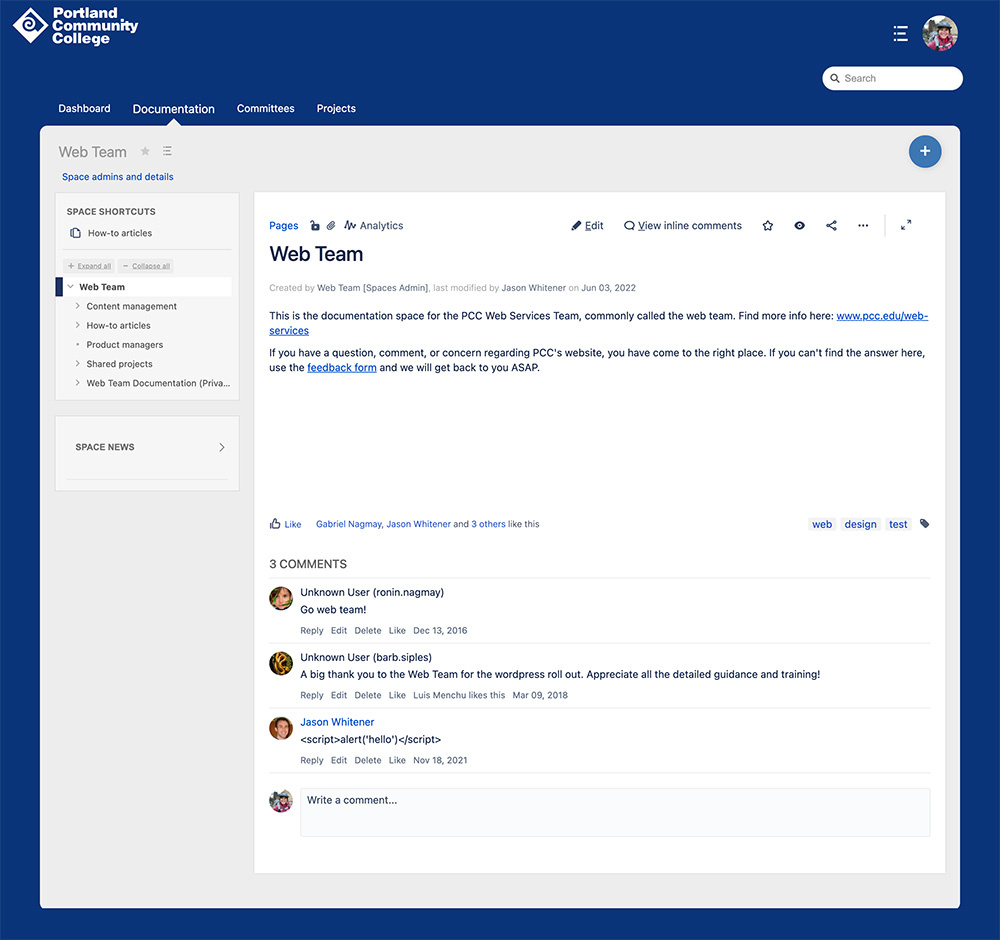Click the tag icon beside the labels
The width and height of the screenshot is (1000, 940).
click(923, 523)
